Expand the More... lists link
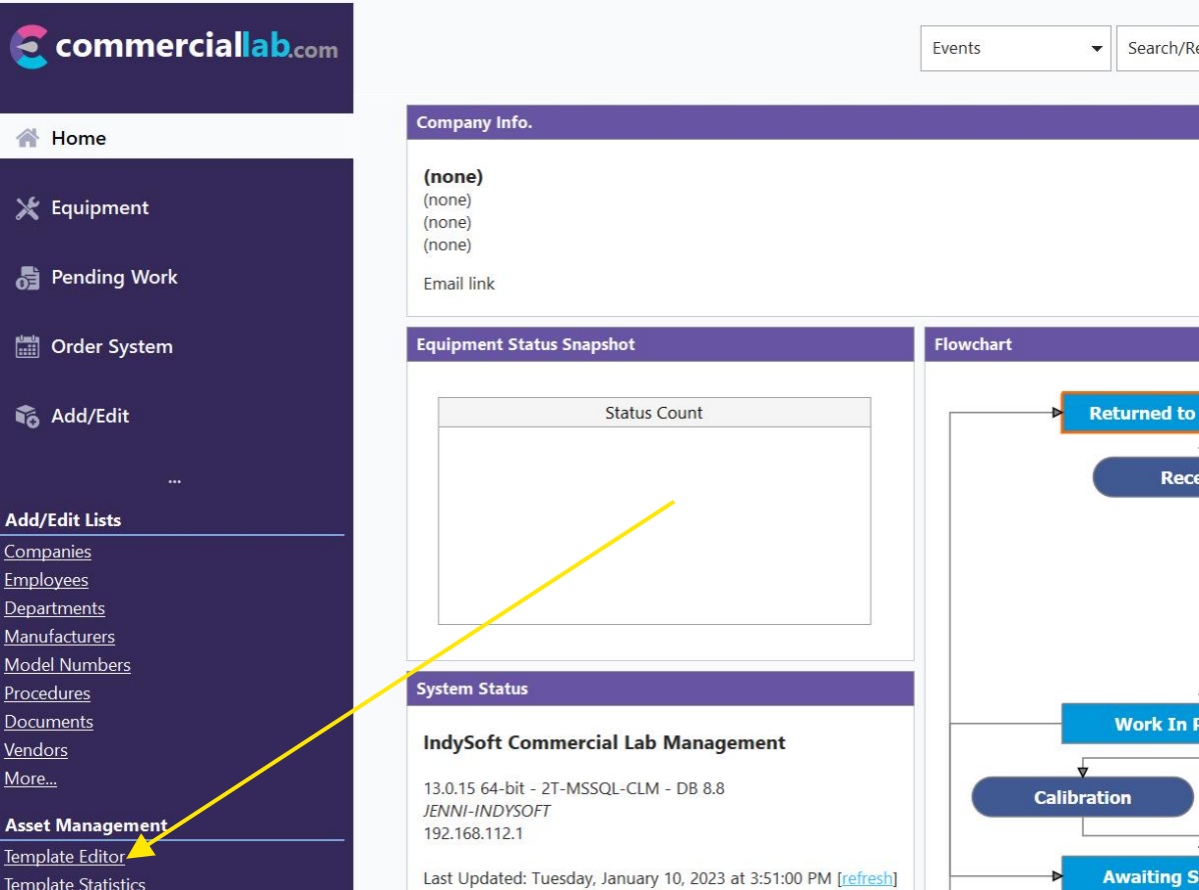 click(x=30, y=778)
